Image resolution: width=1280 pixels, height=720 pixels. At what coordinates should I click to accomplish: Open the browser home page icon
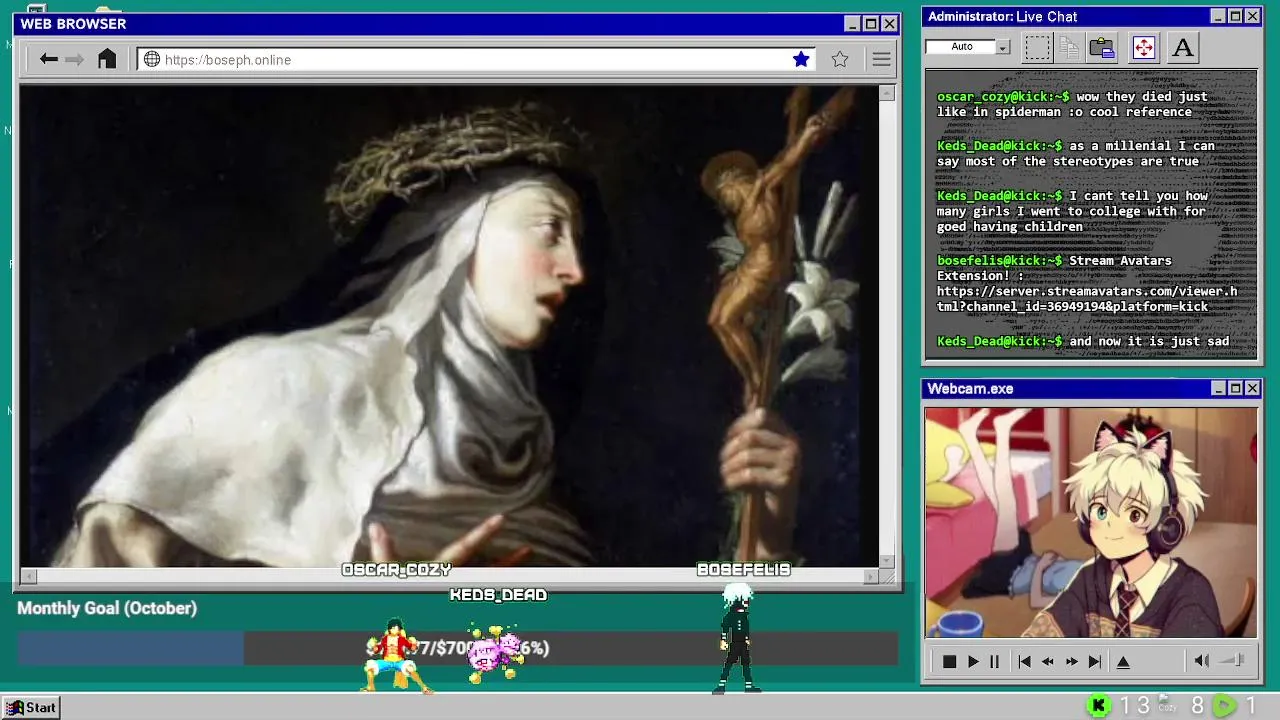[107, 59]
